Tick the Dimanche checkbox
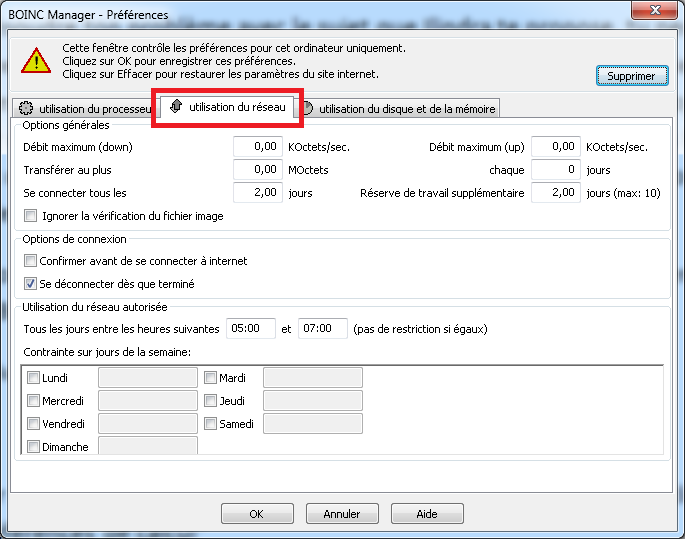Image resolution: width=685 pixels, height=539 pixels. click(33, 446)
